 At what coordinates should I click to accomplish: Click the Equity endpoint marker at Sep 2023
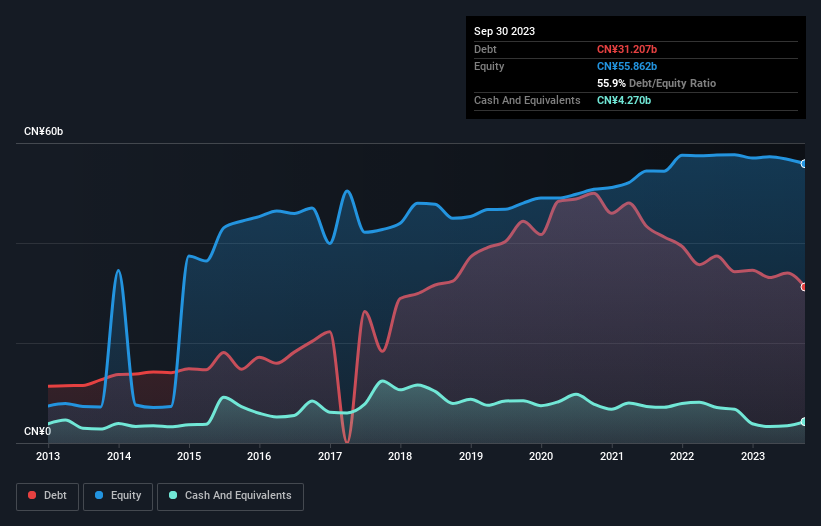pyautogui.click(x=804, y=164)
